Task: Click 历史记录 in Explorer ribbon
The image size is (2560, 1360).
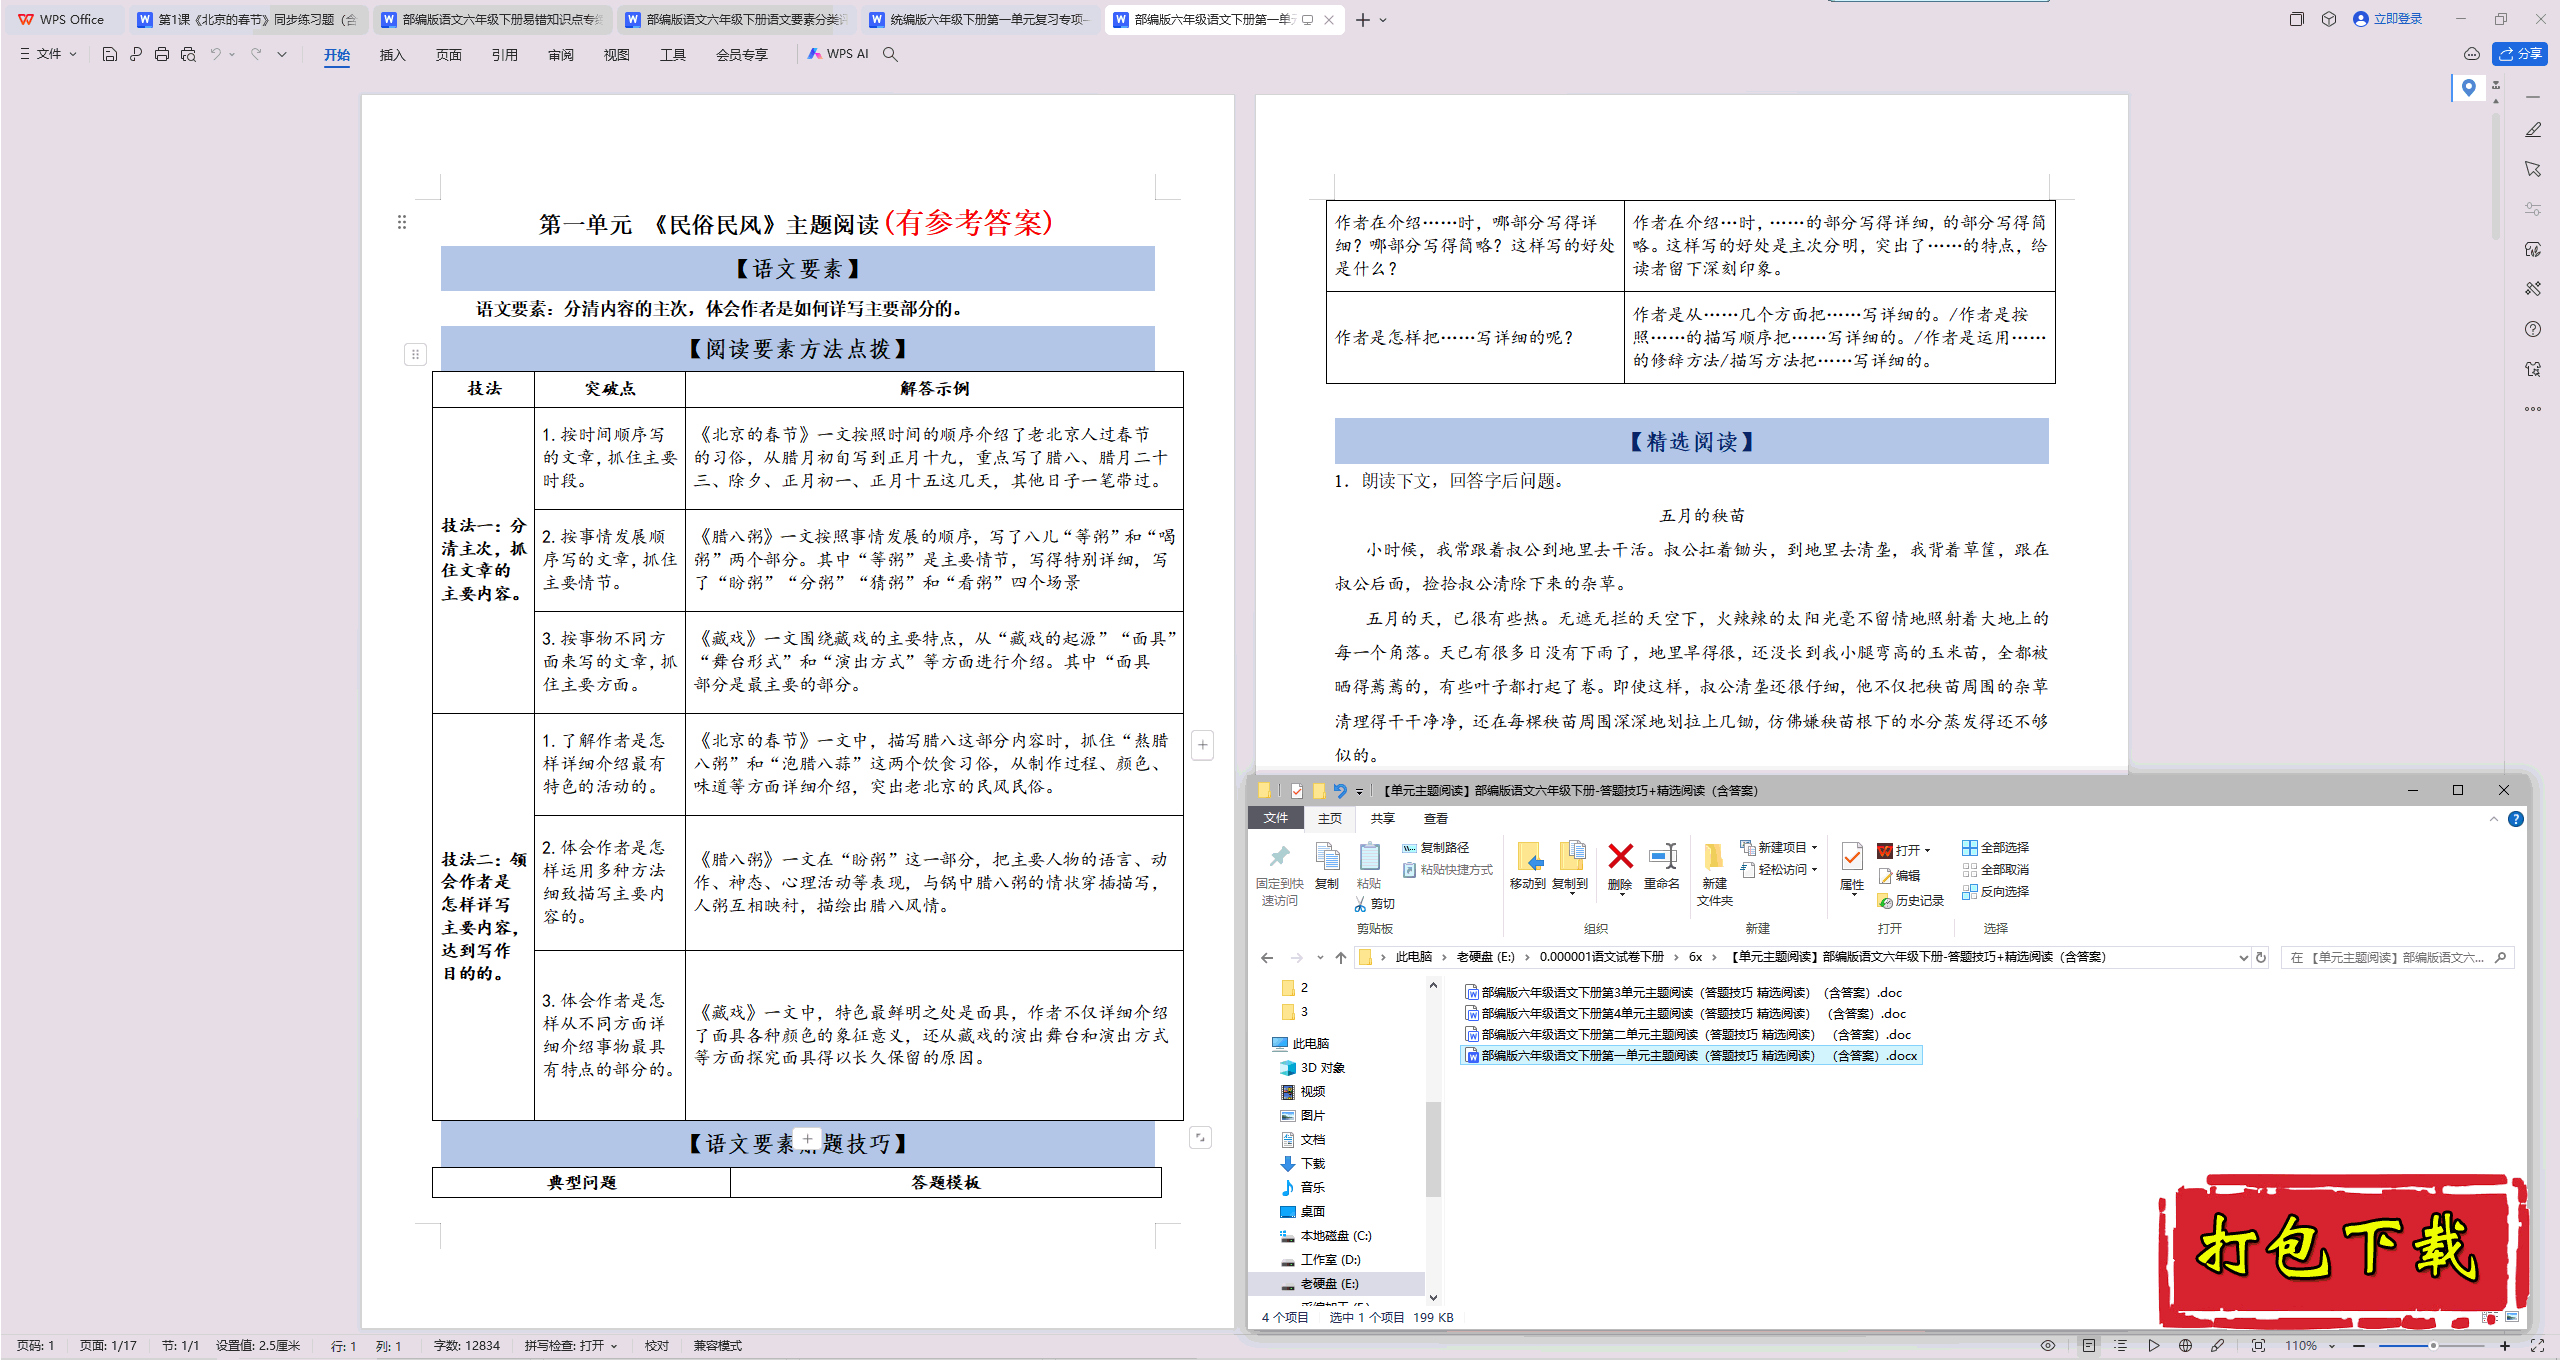Action: 1911,900
